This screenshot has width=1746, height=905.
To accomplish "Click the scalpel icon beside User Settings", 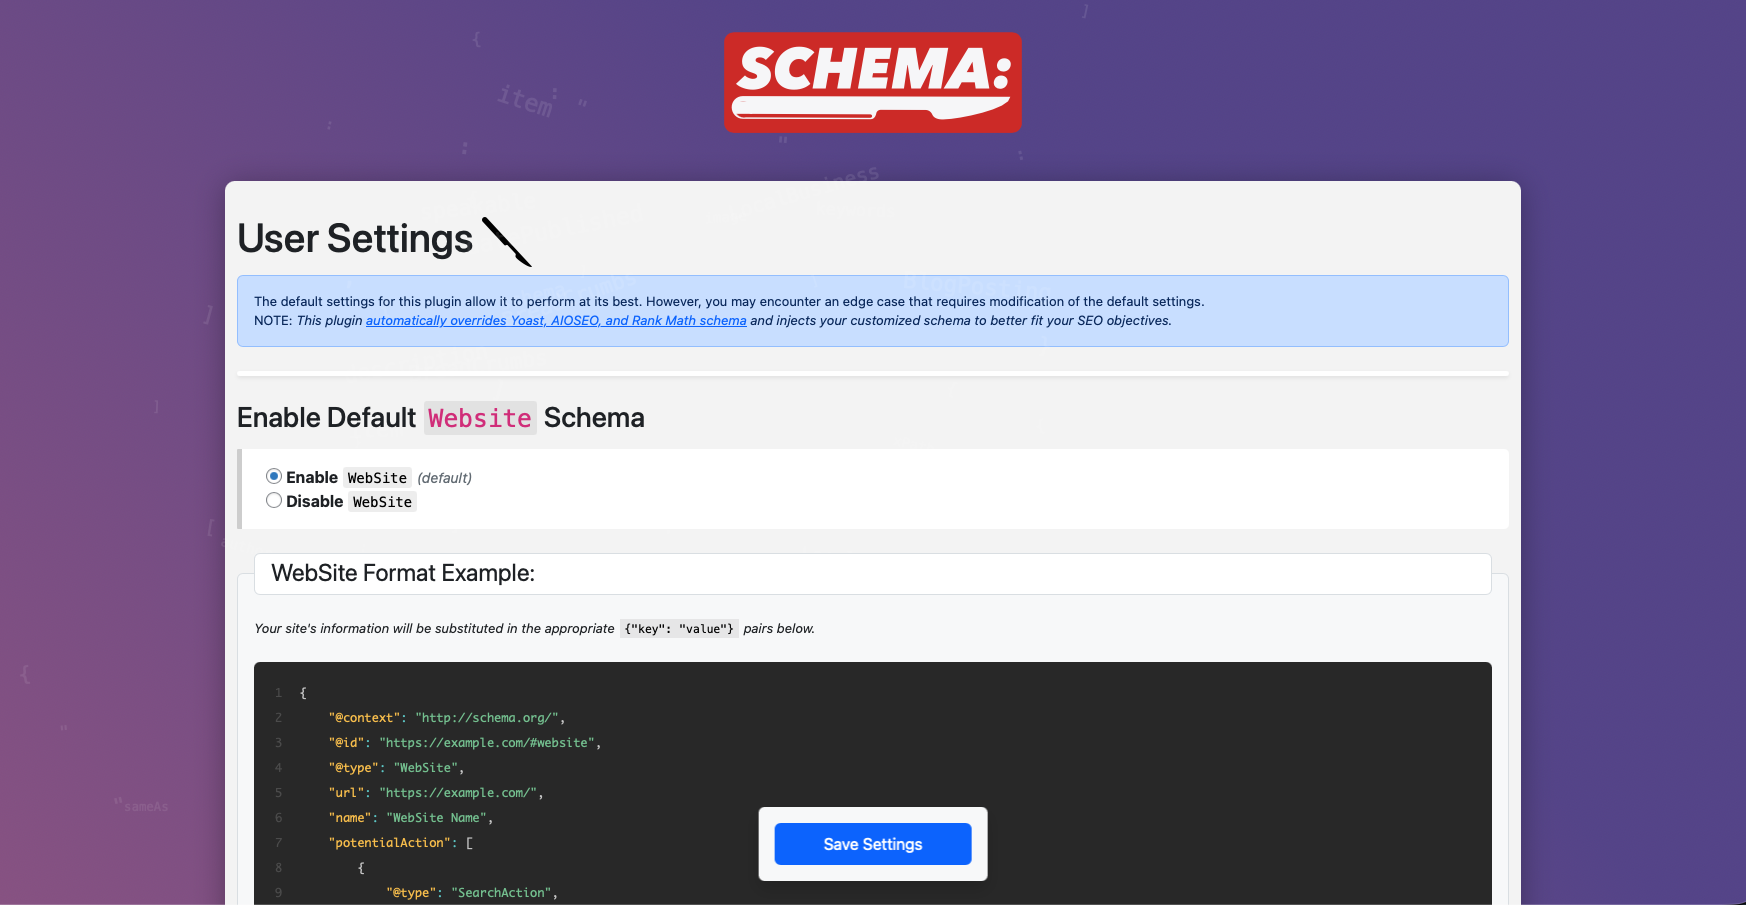I will 507,242.
